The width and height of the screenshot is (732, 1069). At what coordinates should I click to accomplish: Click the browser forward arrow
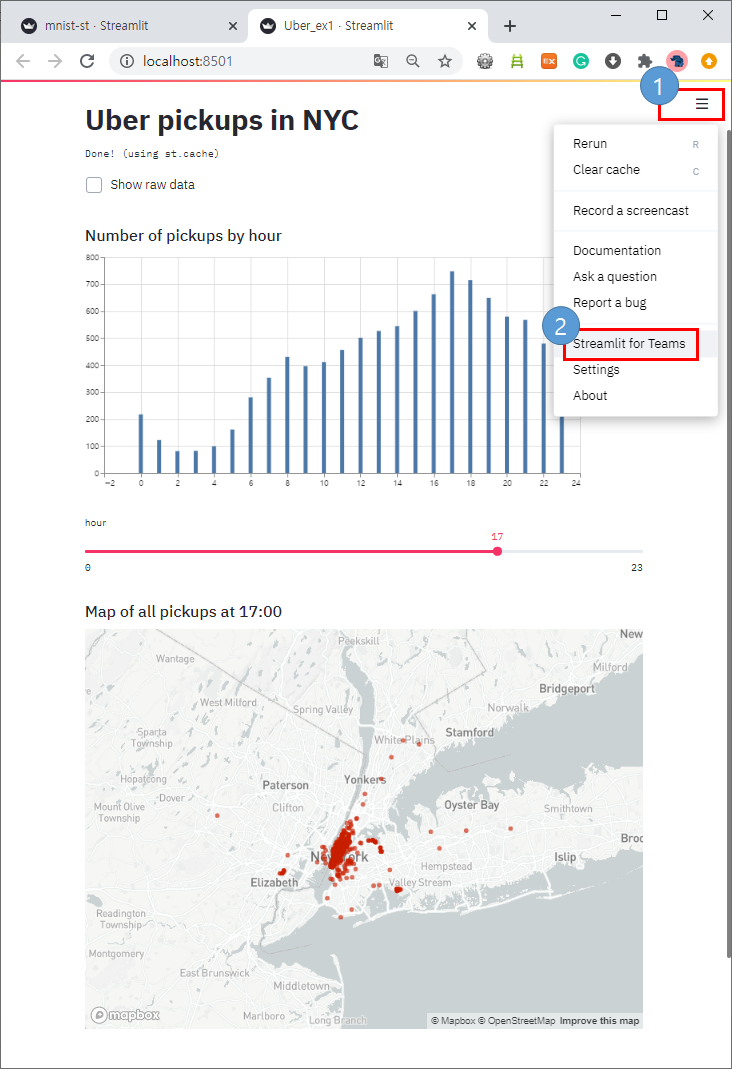point(55,61)
